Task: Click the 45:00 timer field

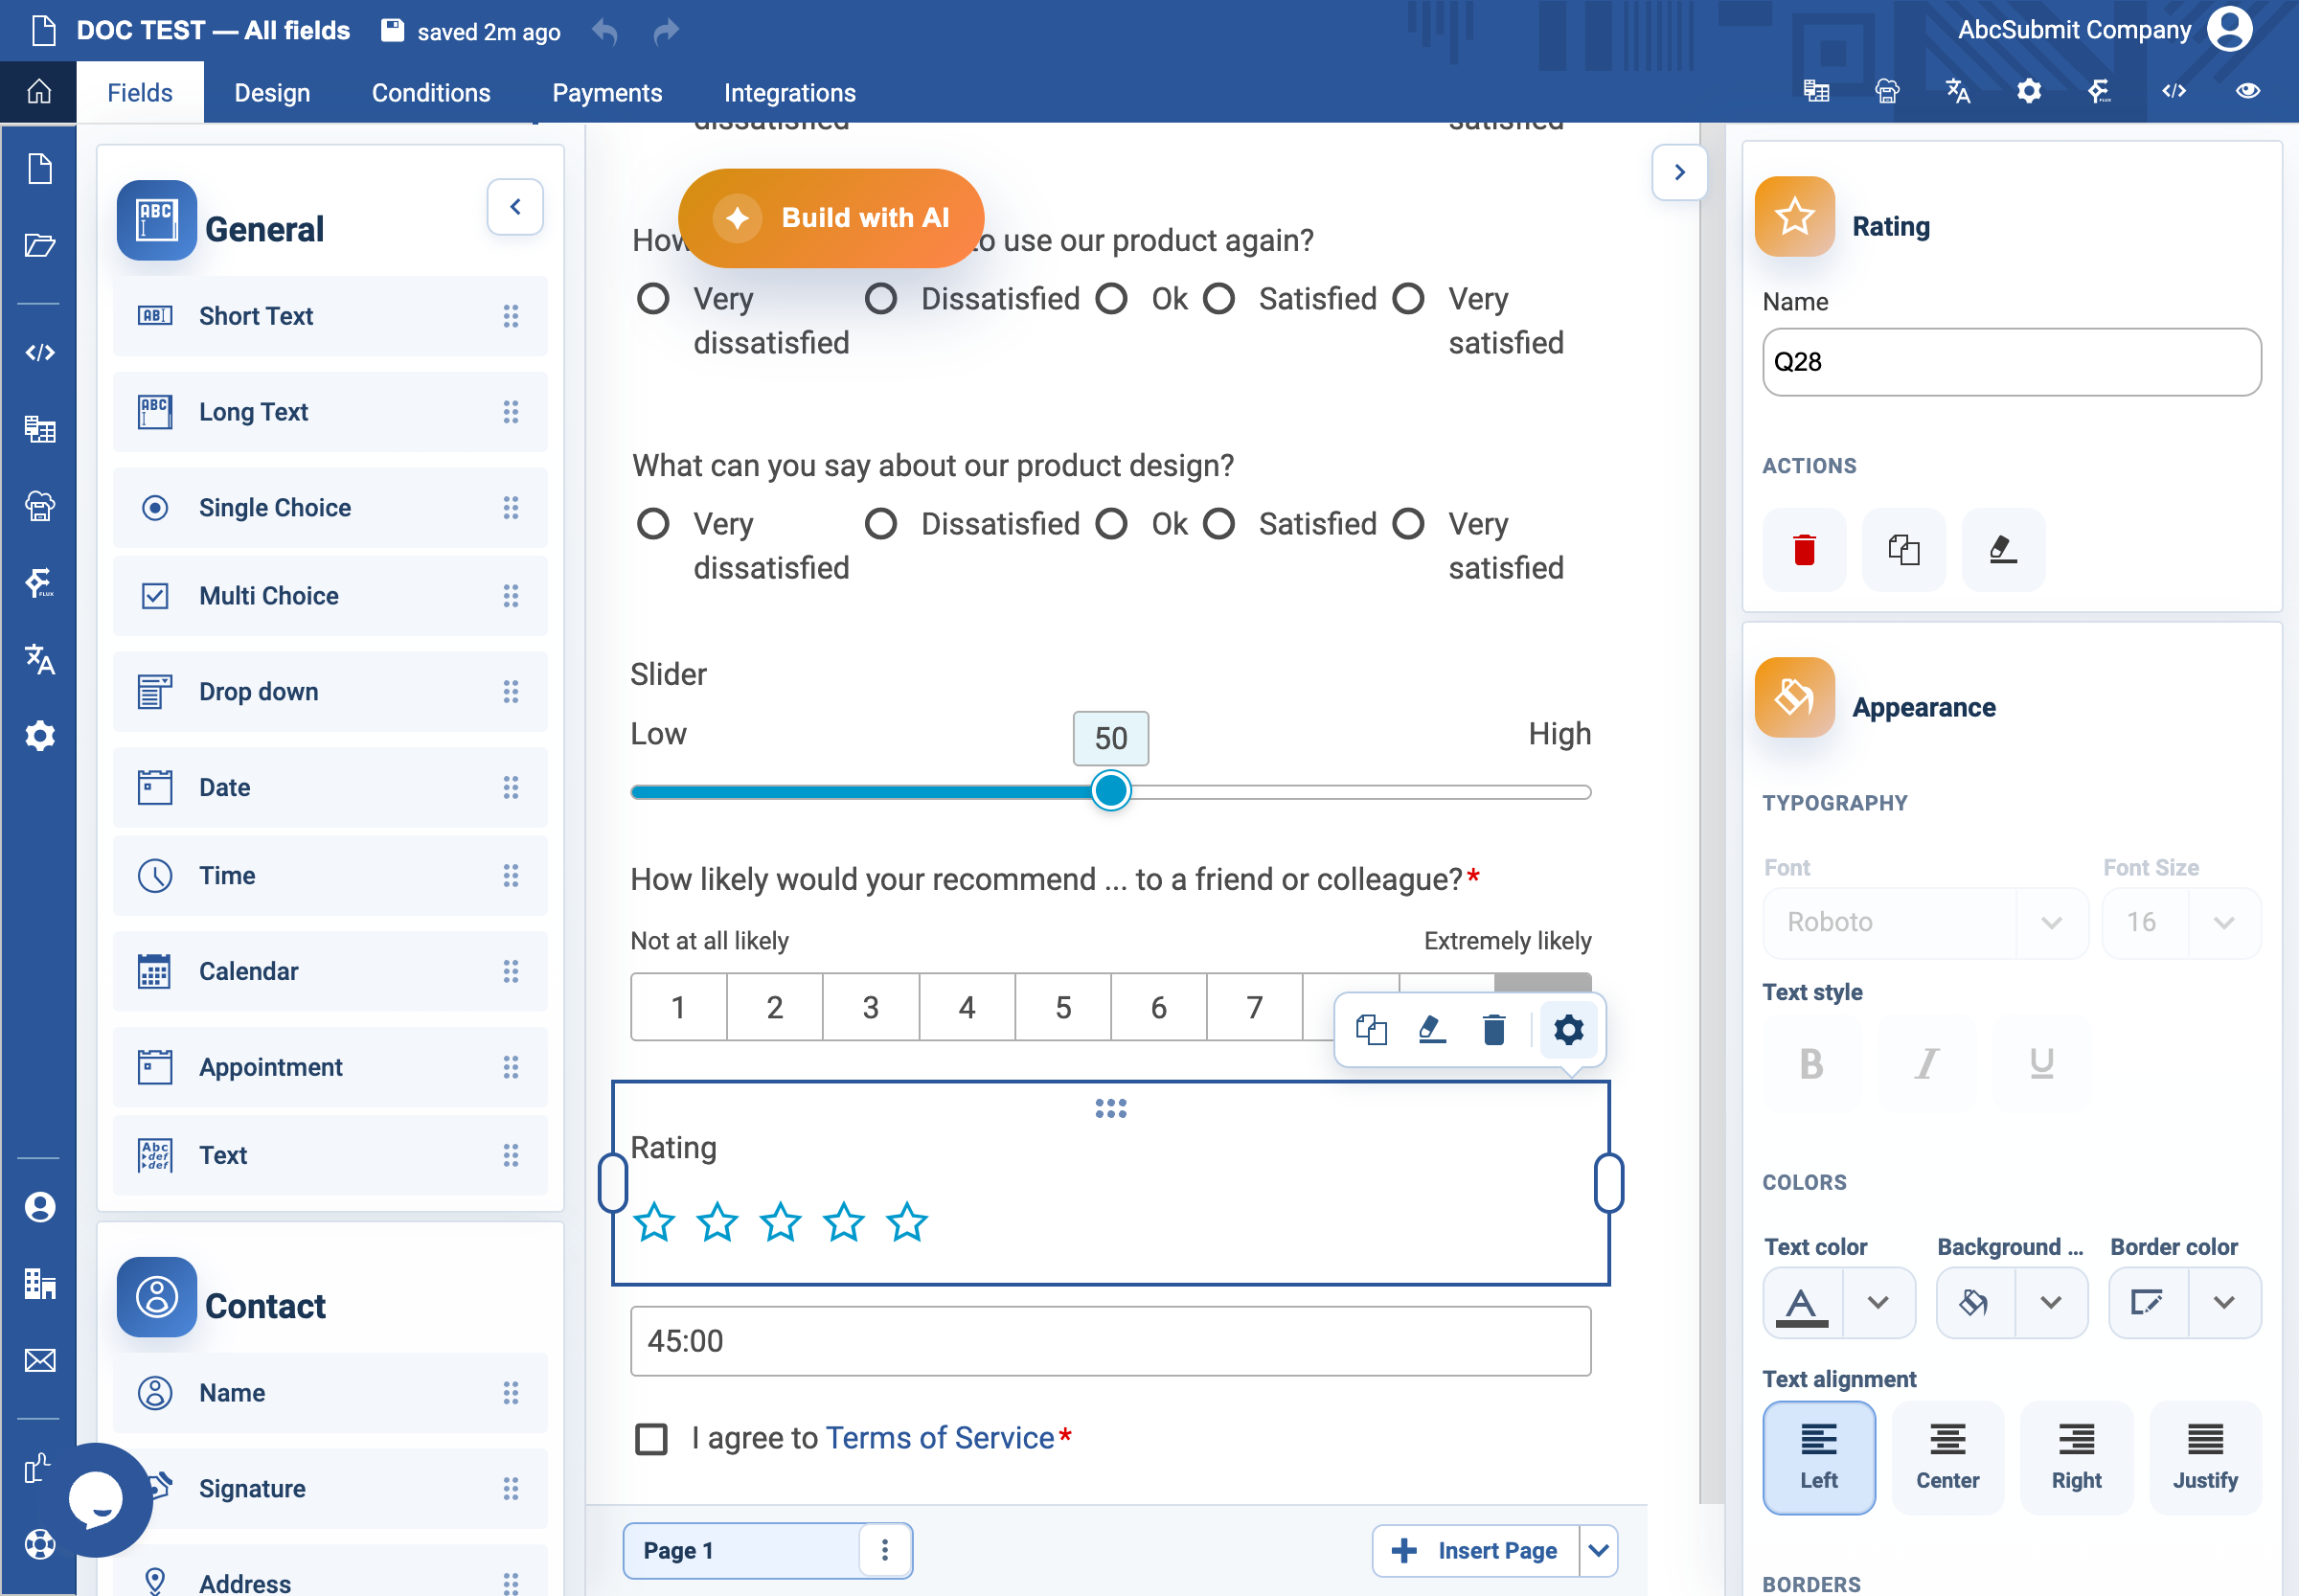Action: [1110, 1341]
